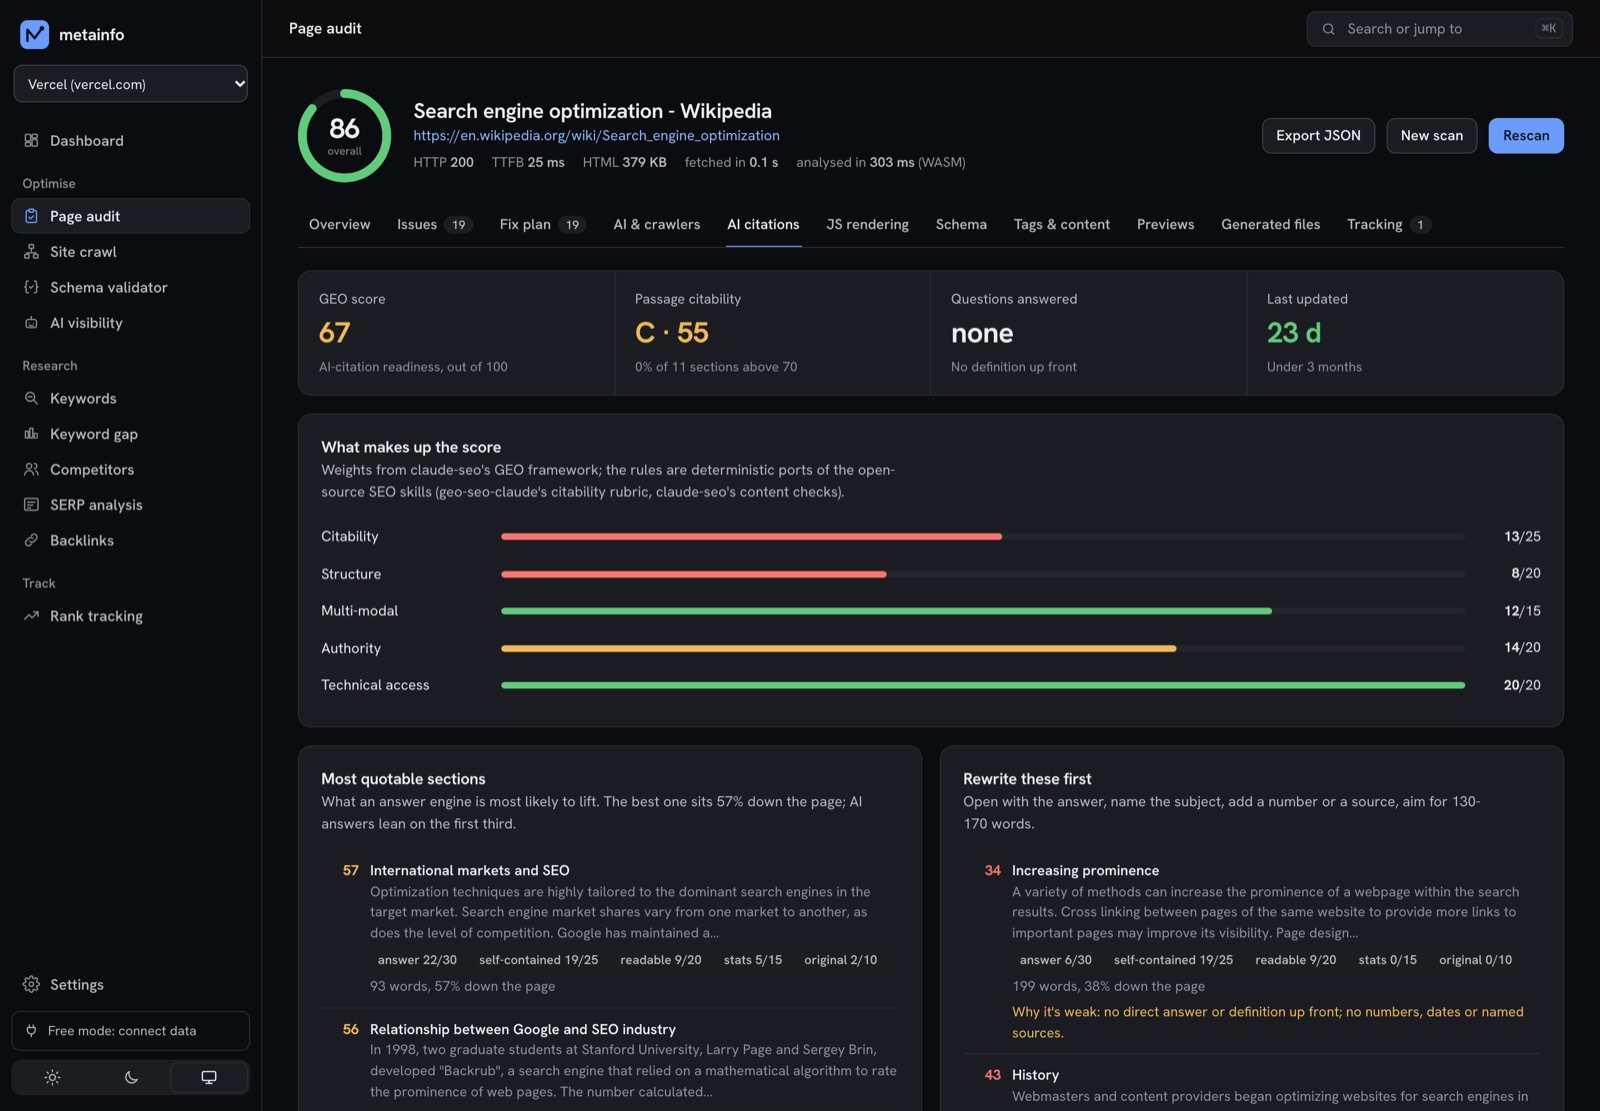Select International markets and SEO section title
This screenshot has height=1111, width=1600.
pyautogui.click(x=469, y=871)
